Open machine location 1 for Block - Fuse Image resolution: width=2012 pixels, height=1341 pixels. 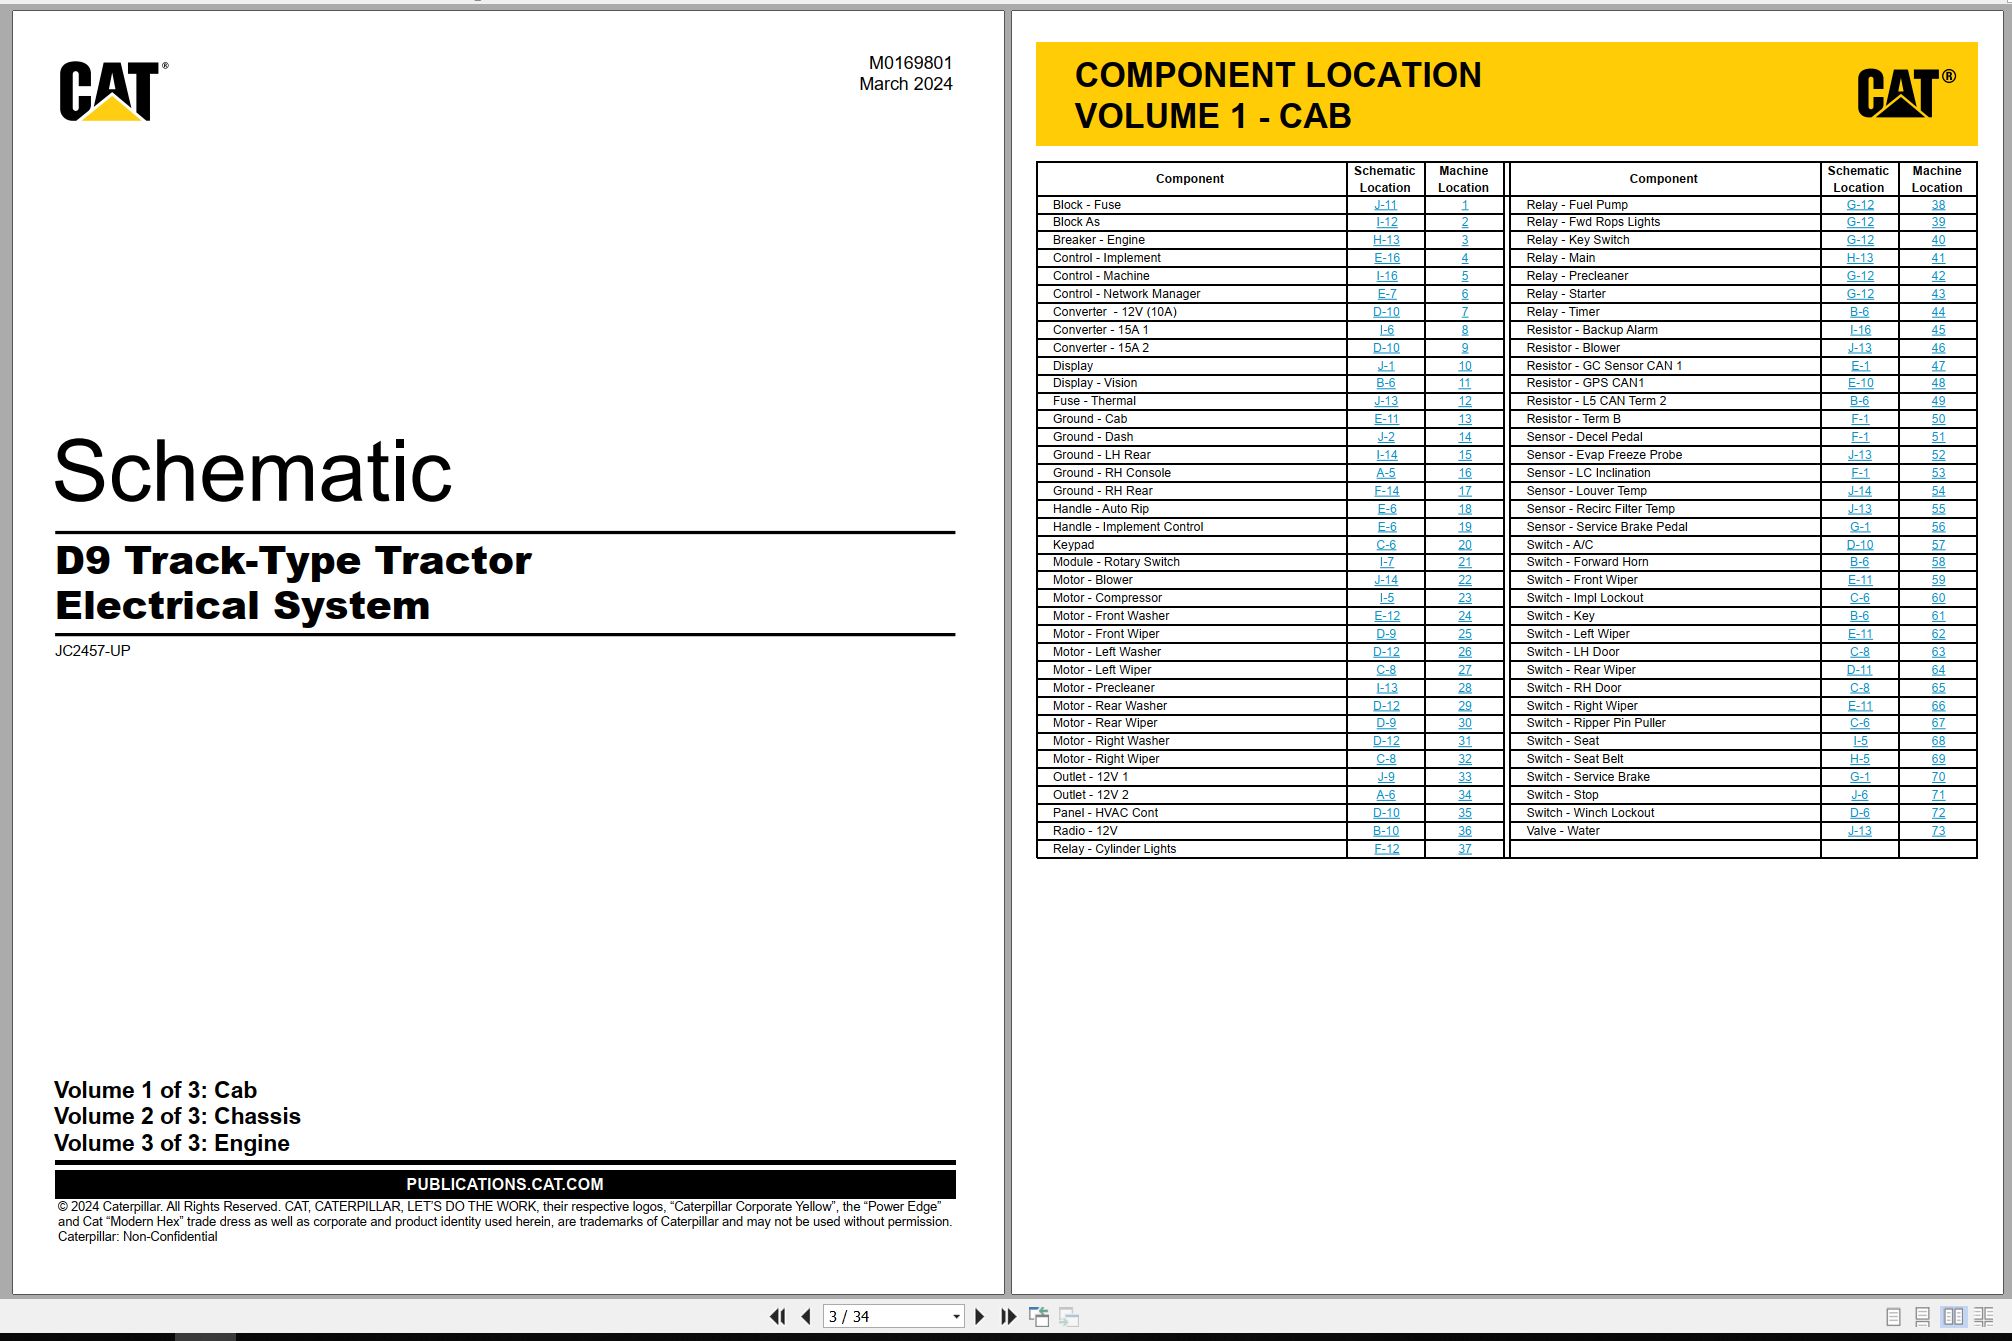point(1465,205)
